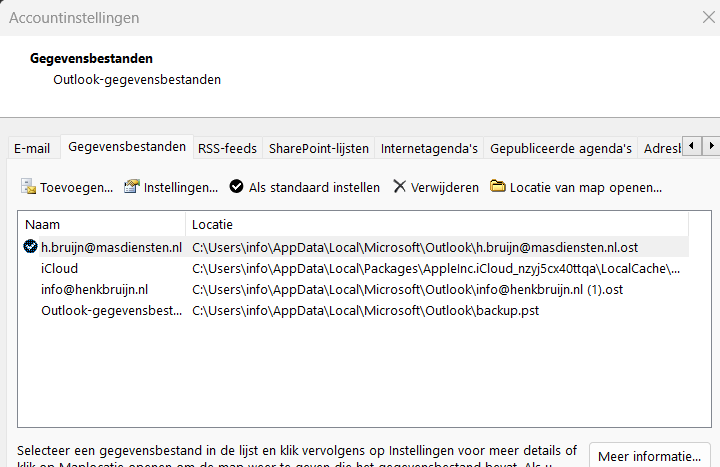The width and height of the screenshot is (720, 467).
Task: Click the Toevoegen... button label
Action: pos(77,187)
